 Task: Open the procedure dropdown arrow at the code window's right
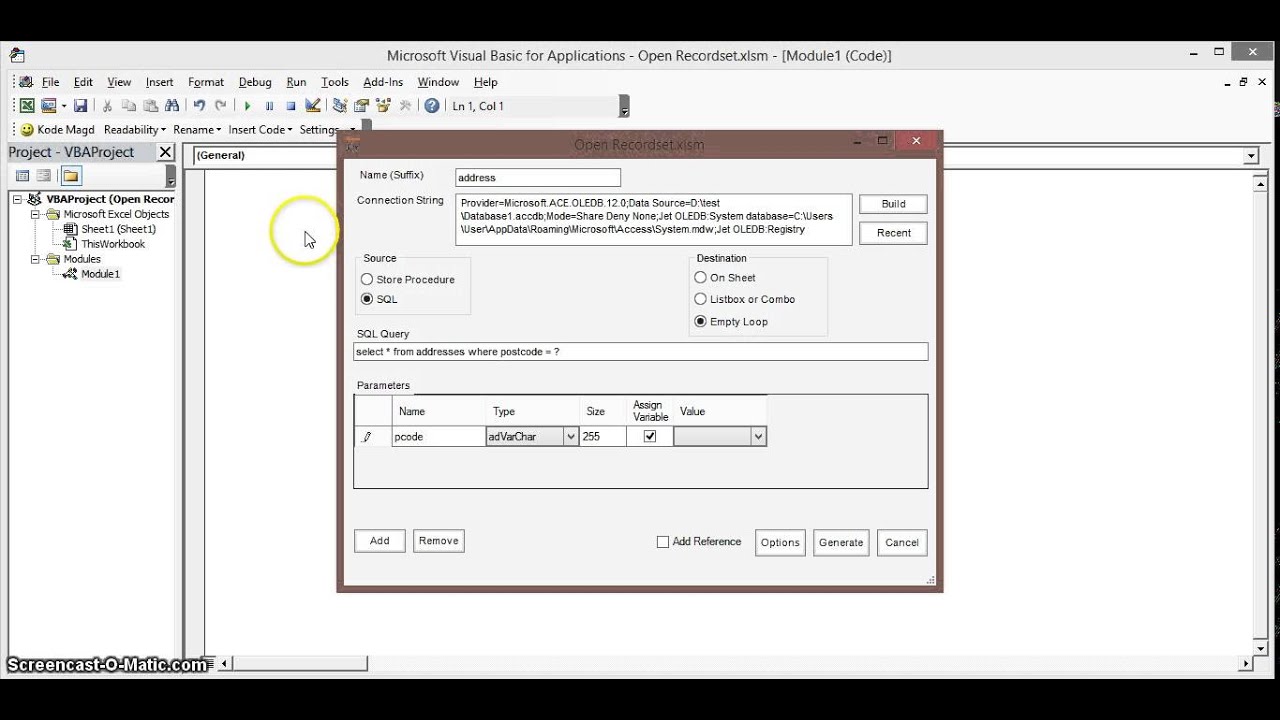pos(1251,156)
